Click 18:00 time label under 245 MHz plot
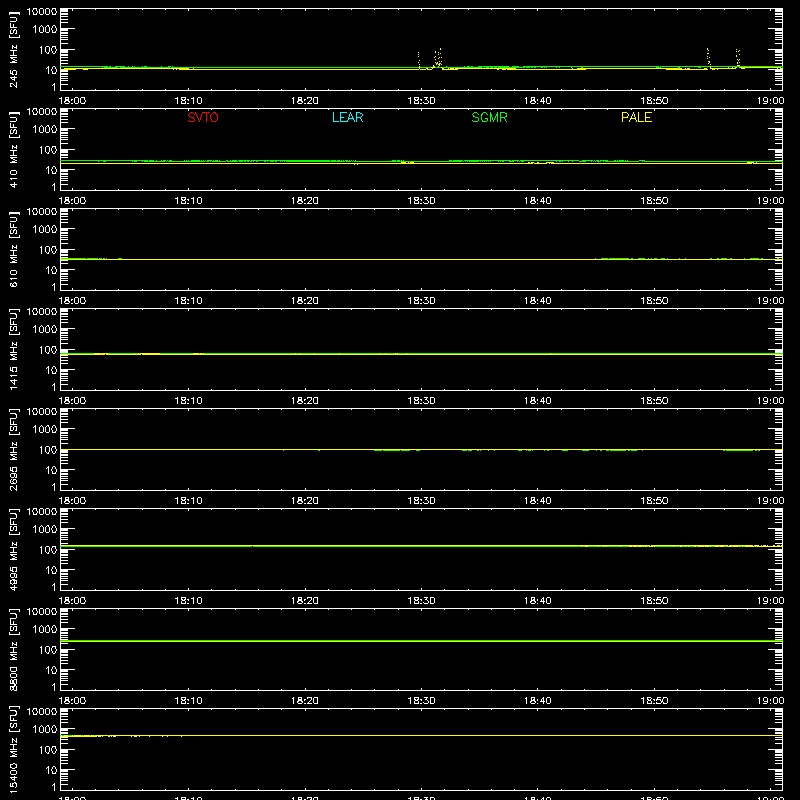 tap(72, 101)
